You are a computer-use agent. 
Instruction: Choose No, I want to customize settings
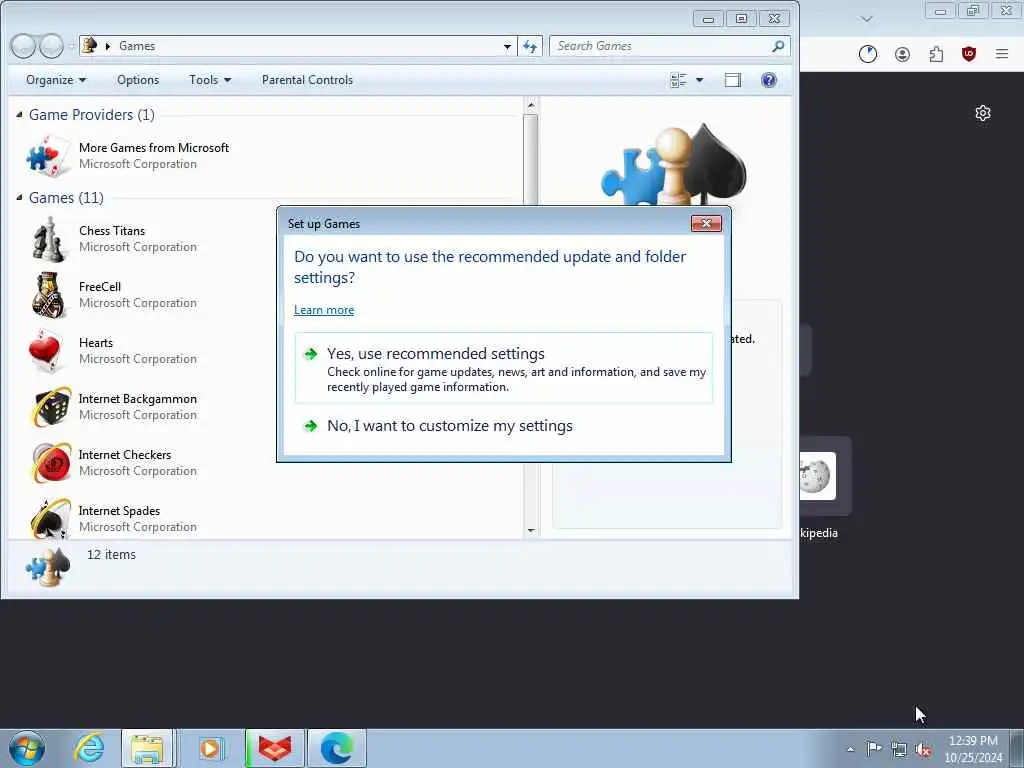[504, 426]
